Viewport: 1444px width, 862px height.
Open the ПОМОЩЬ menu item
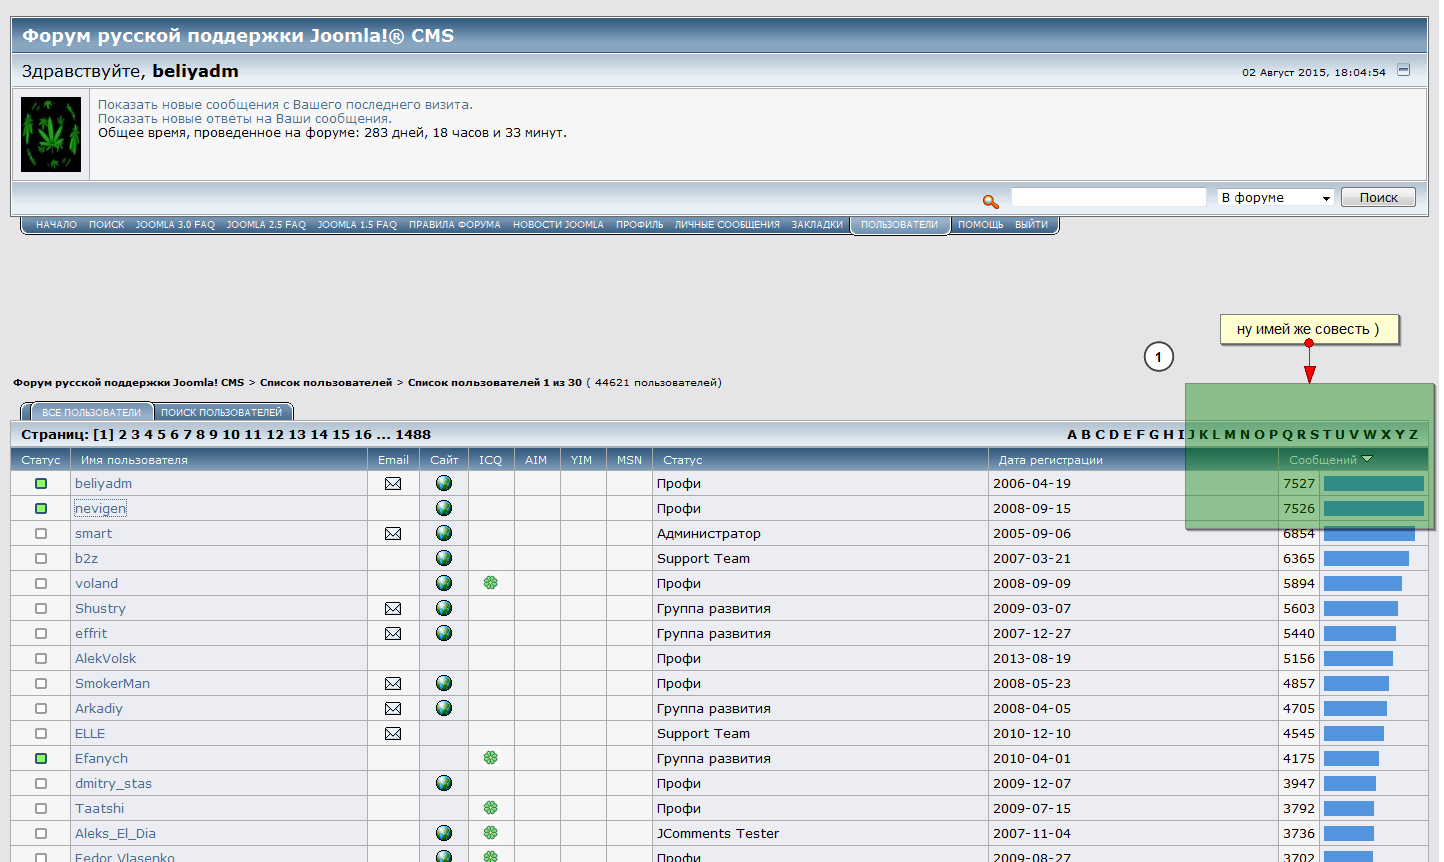(981, 225)
